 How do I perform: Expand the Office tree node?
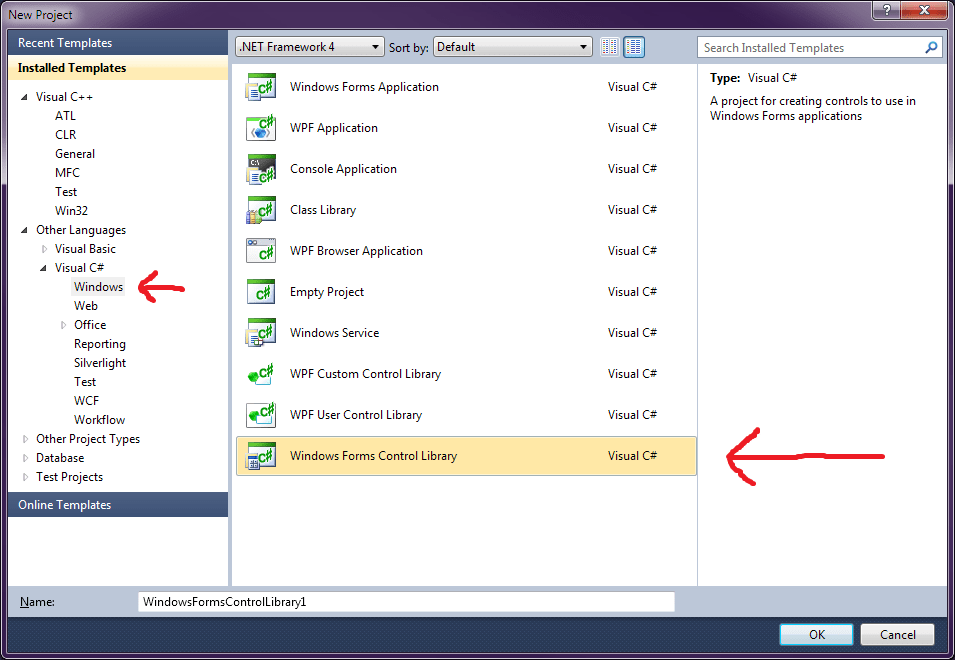click(x=63, y=325)
